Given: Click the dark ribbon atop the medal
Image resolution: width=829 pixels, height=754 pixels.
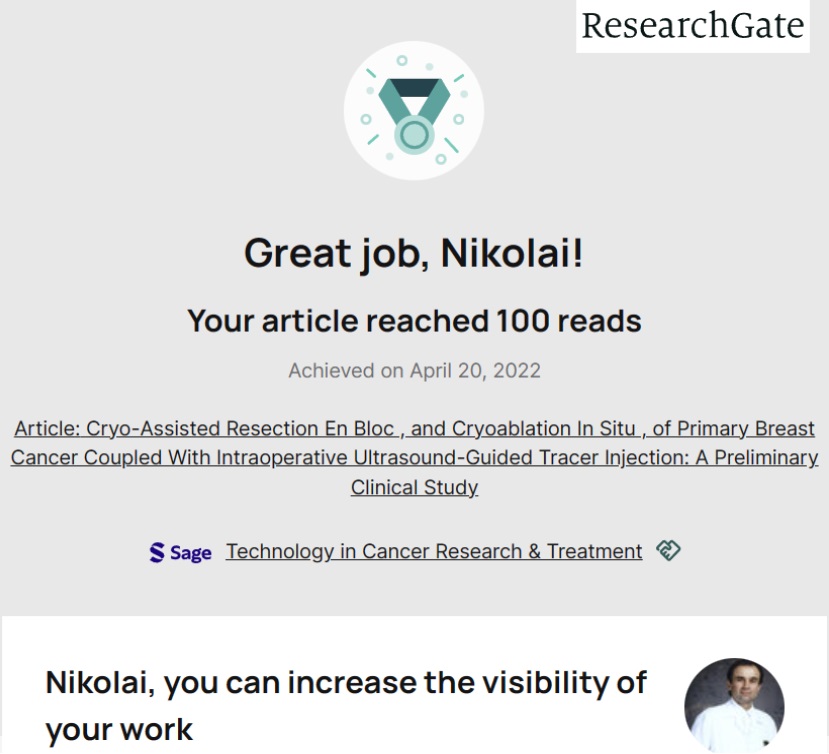Looking at the screenshot, I should click(x=413, y=91).
